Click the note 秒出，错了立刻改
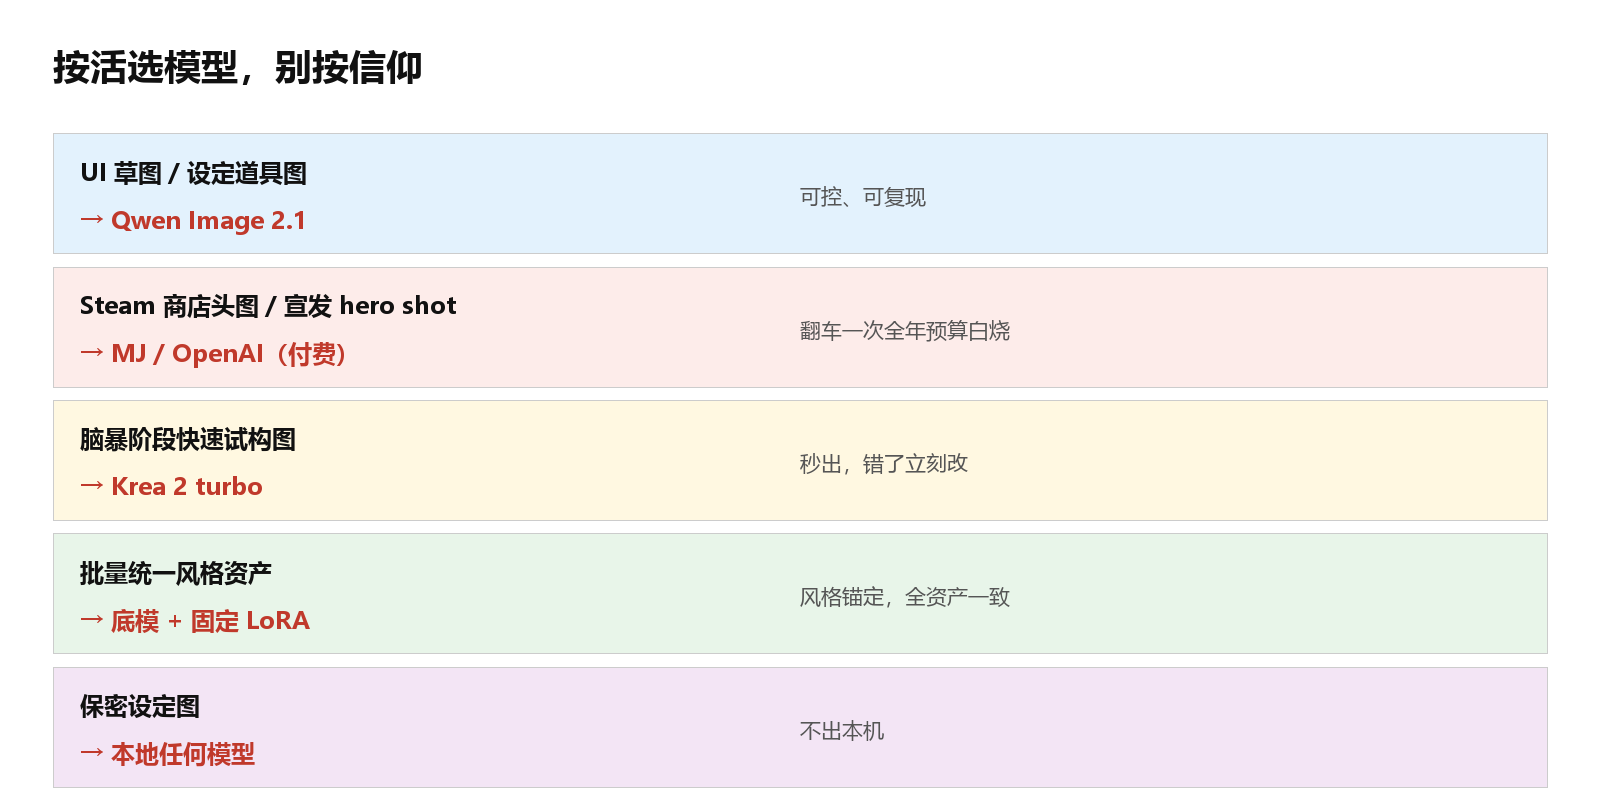The height and width of the screenshot is (800, 1600). click(x=883, y=464)
